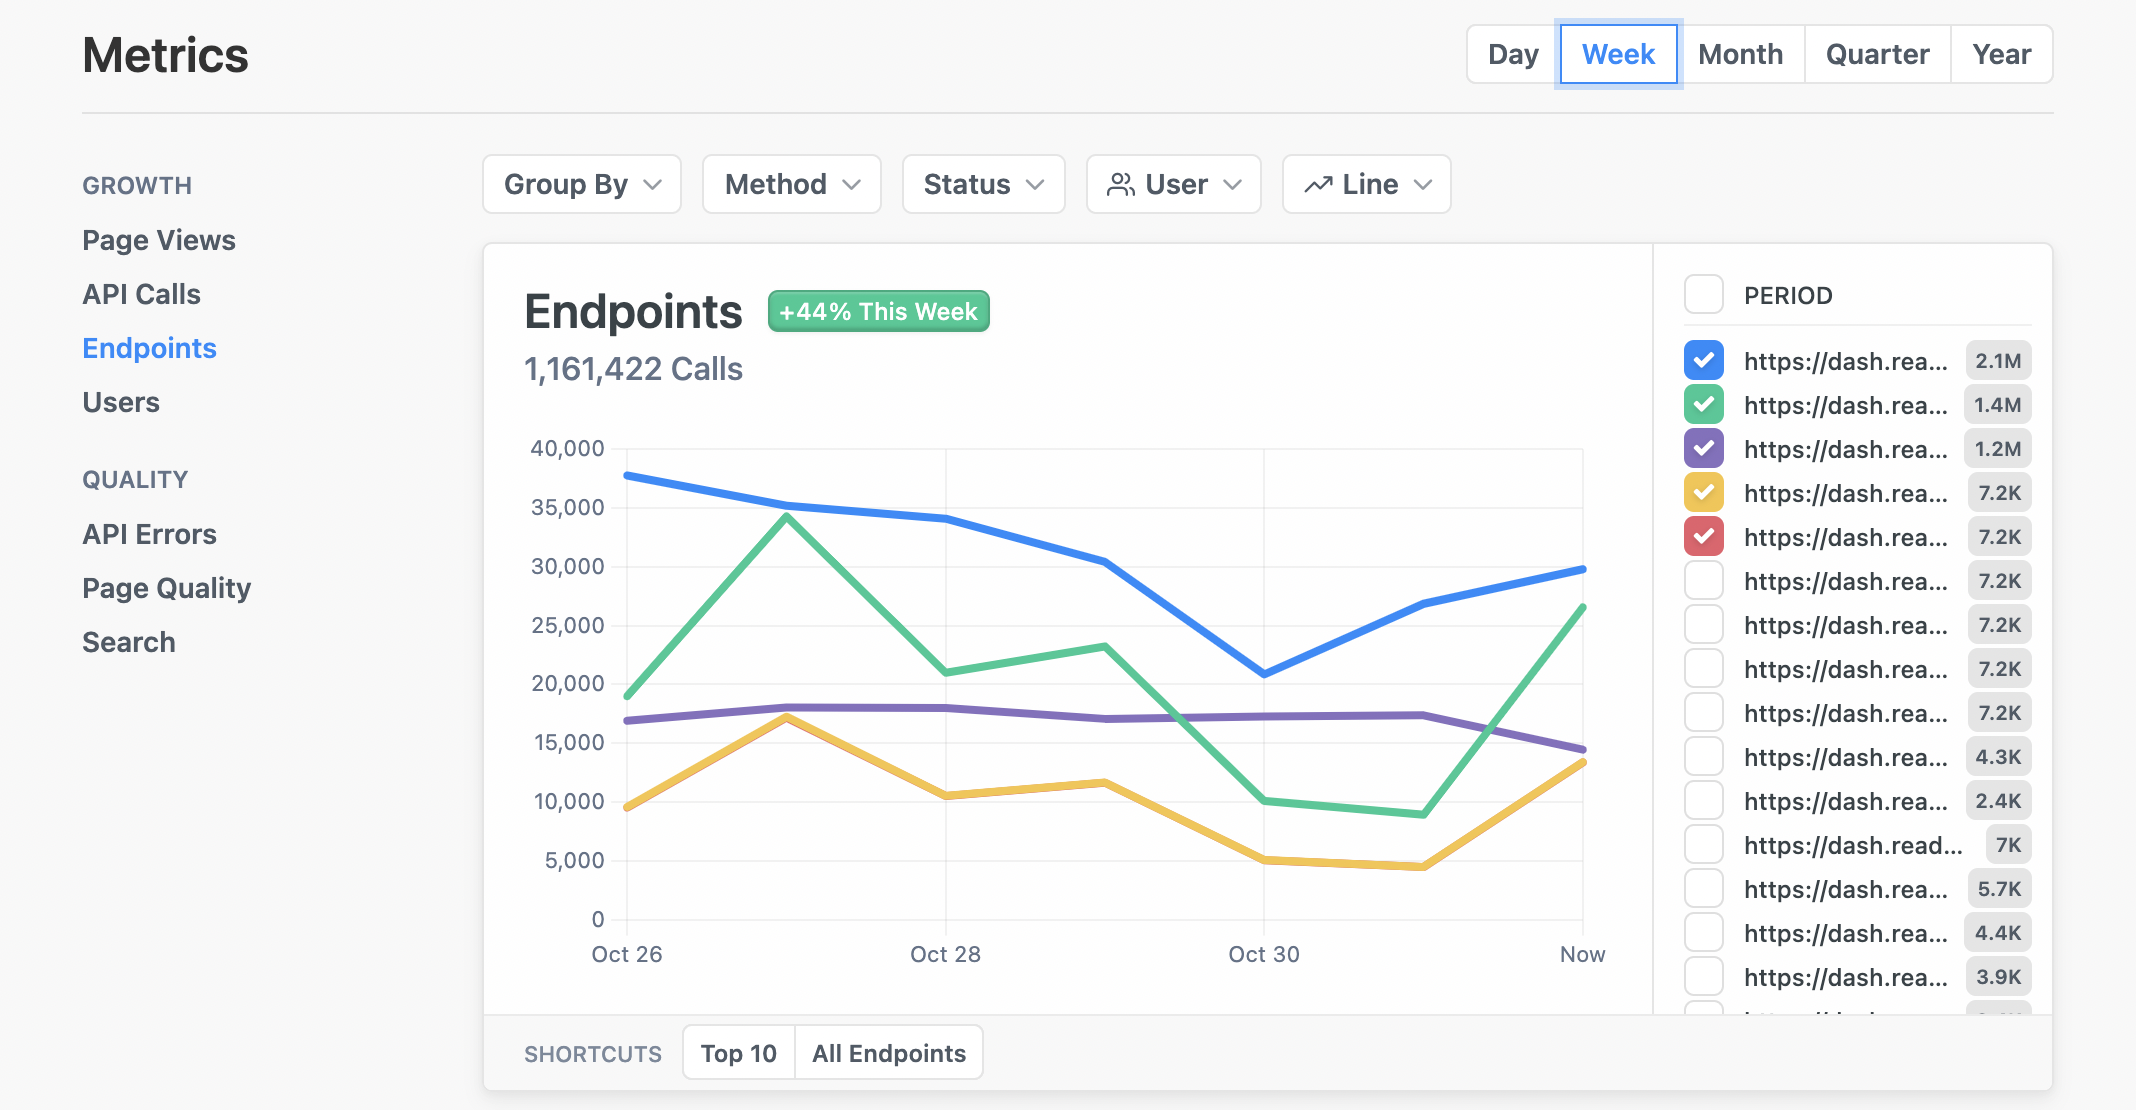Click the Top 10 shortcut button
Screen dimensions: 2136x1110
coord(738,1053)
